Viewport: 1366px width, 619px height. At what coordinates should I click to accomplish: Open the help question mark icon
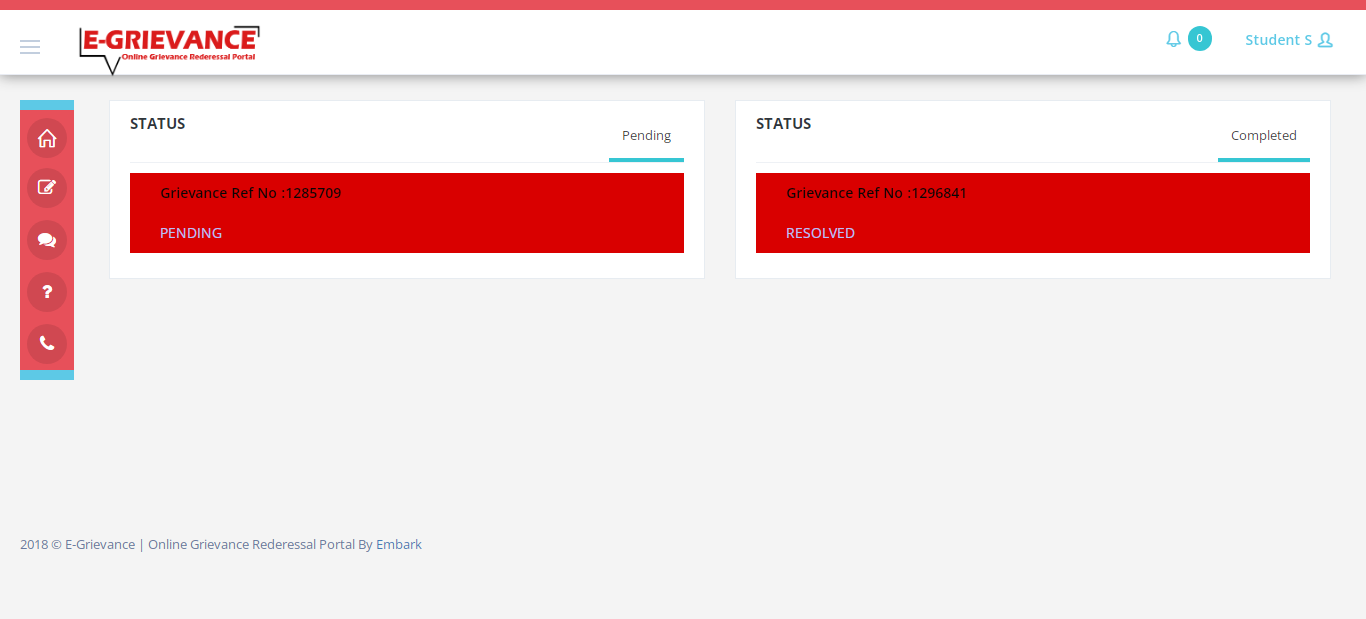tap(47, 292)
